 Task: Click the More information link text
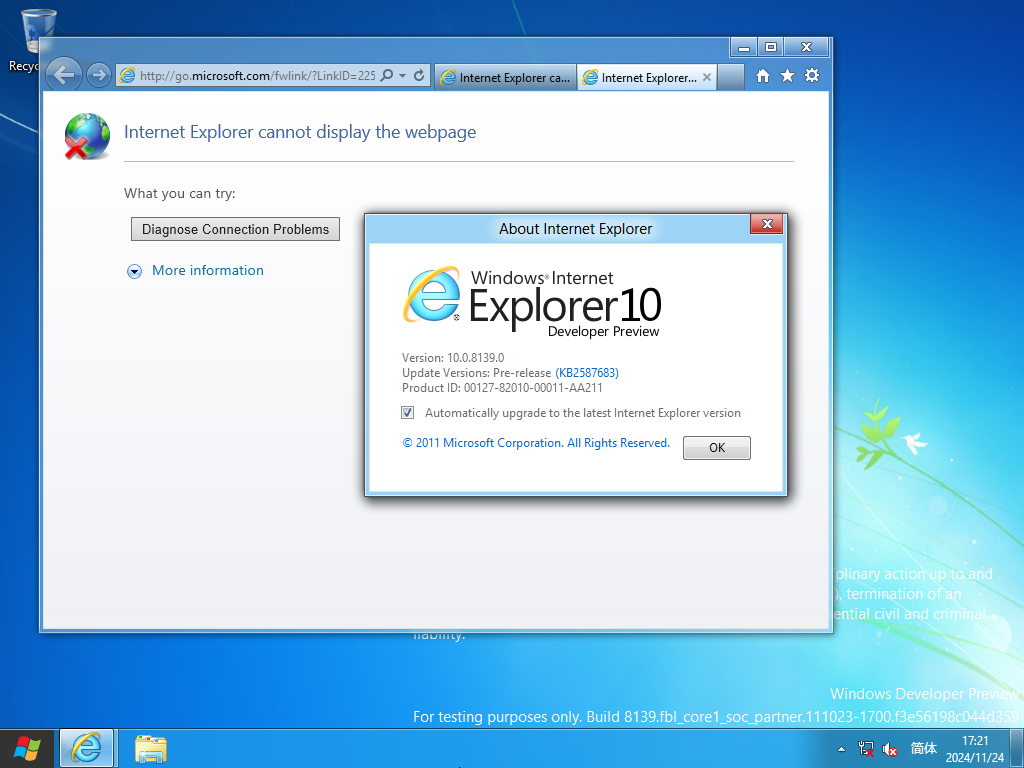pos(208,270)
